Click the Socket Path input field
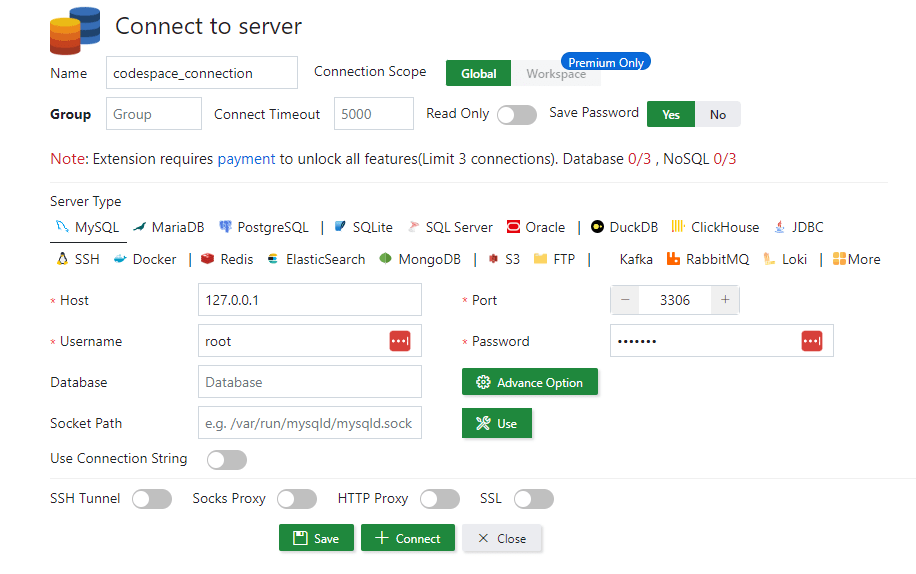 tap(310, 423)
